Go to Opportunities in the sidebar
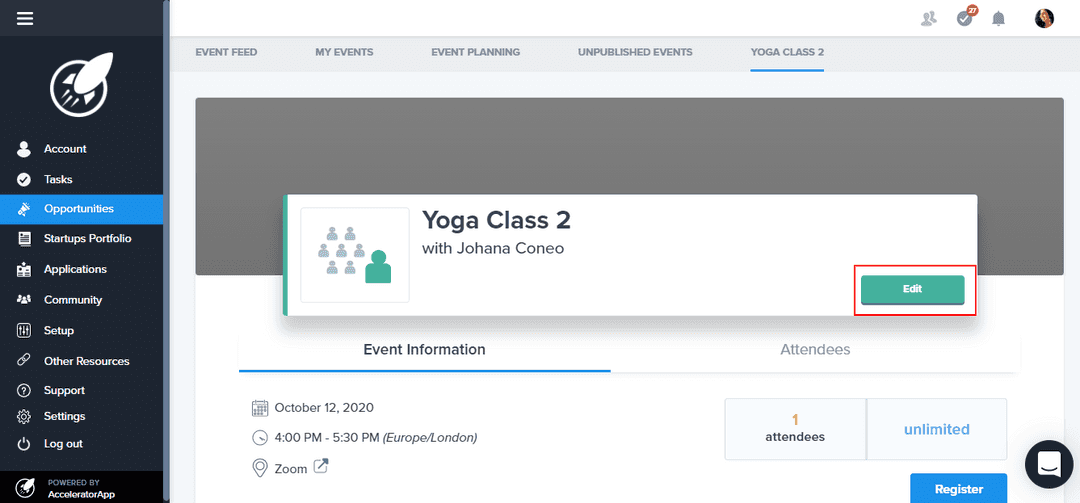 point(79,209)
